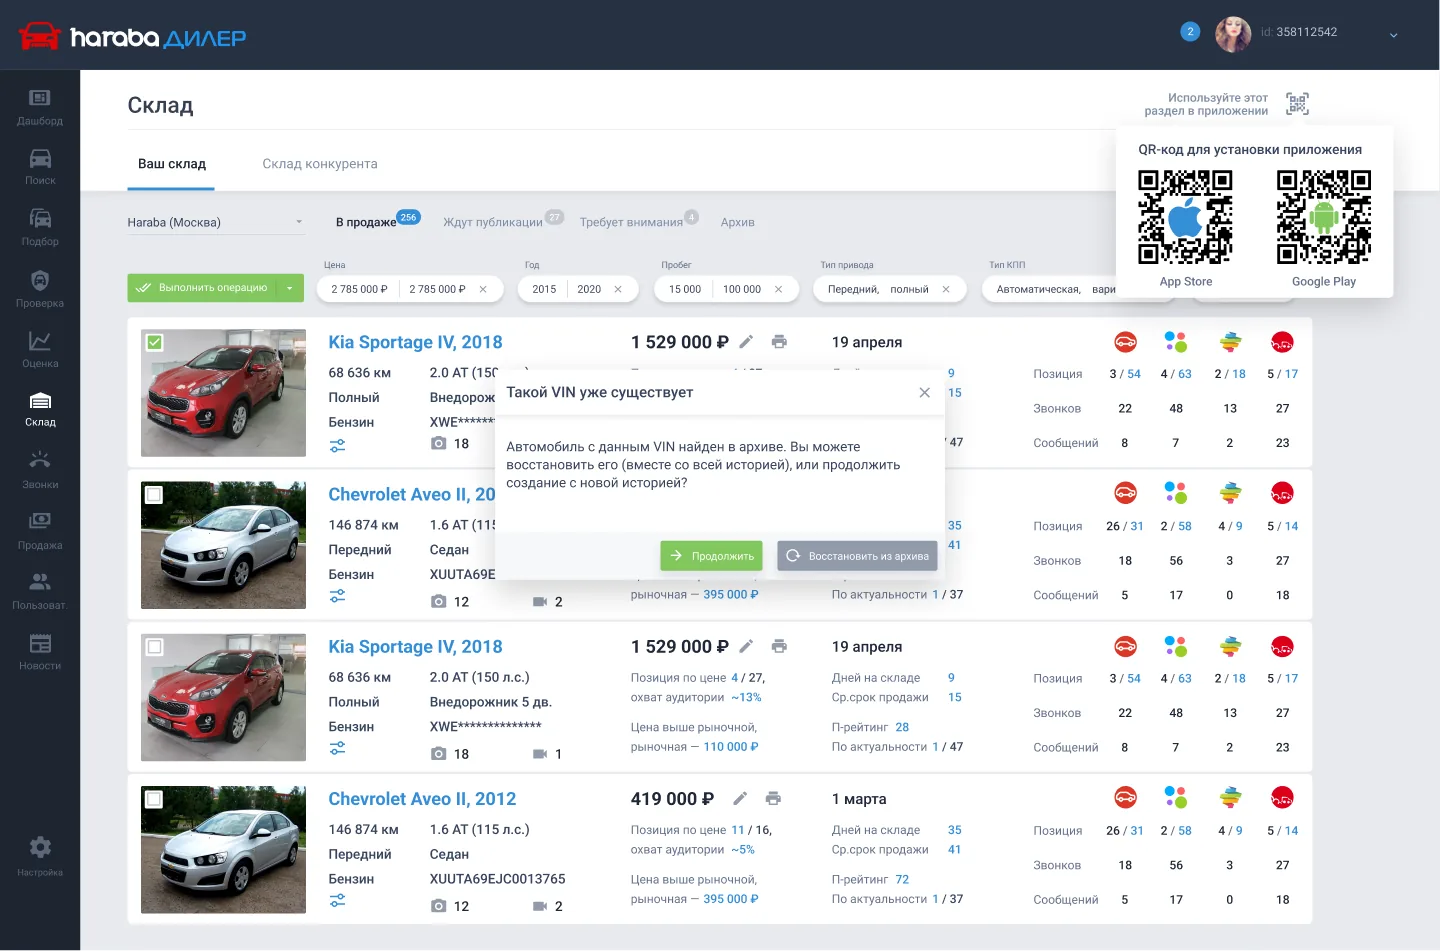The image size is (1440, 951).
Task: Clear the Цена price filter
Action: [483, 289]
